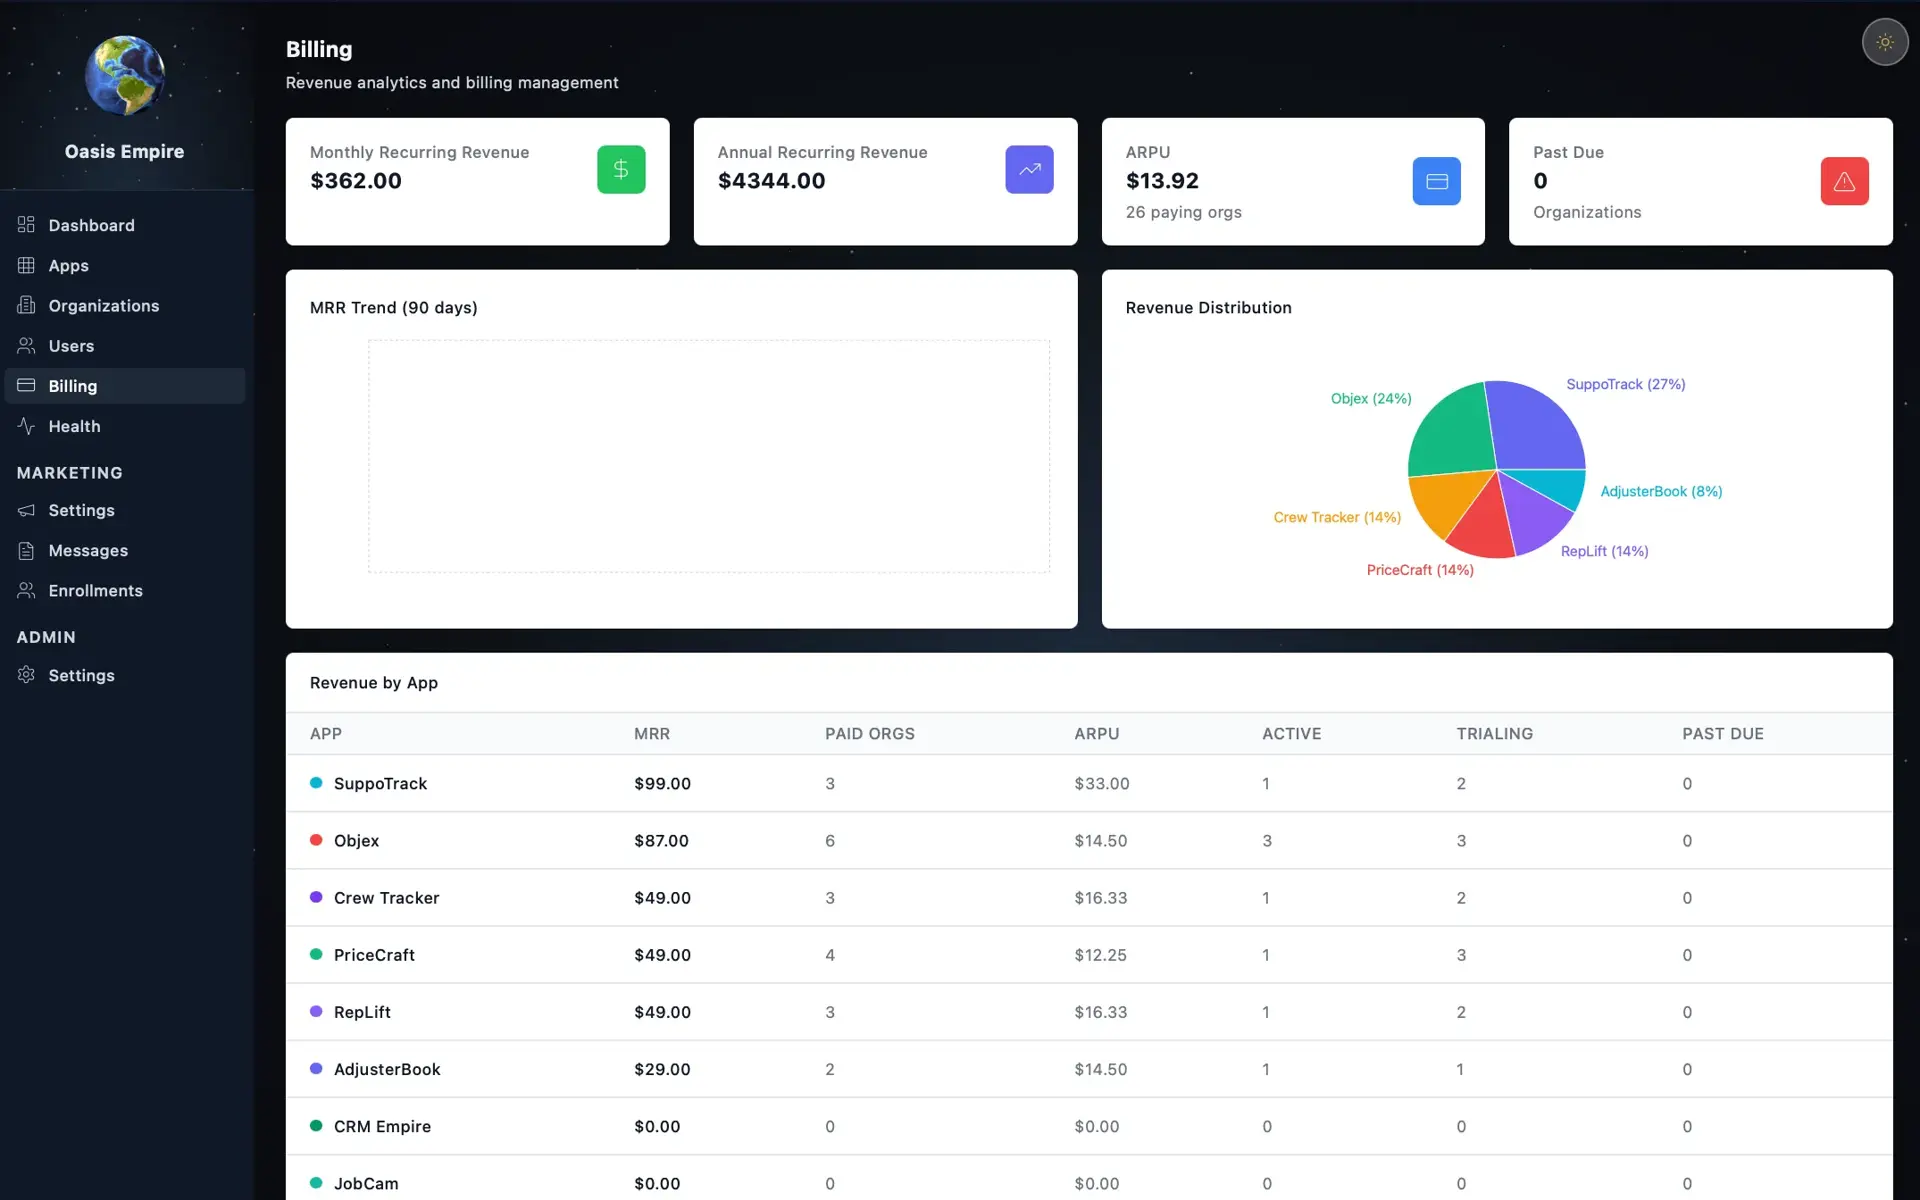The image size is (1920, 1200).
Task: Open Settings under the Marketing heading
Action: point(125,510)
